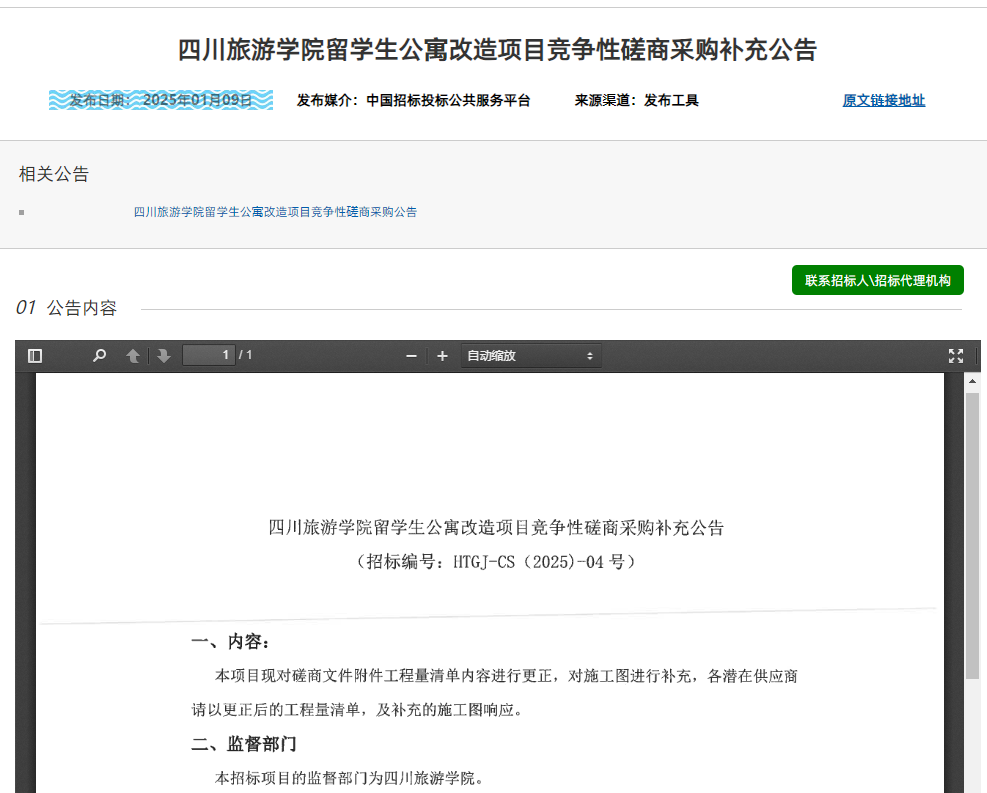
Task: Click 联系招标人\招标代理机构 button
Action: [x=877, y=280]
